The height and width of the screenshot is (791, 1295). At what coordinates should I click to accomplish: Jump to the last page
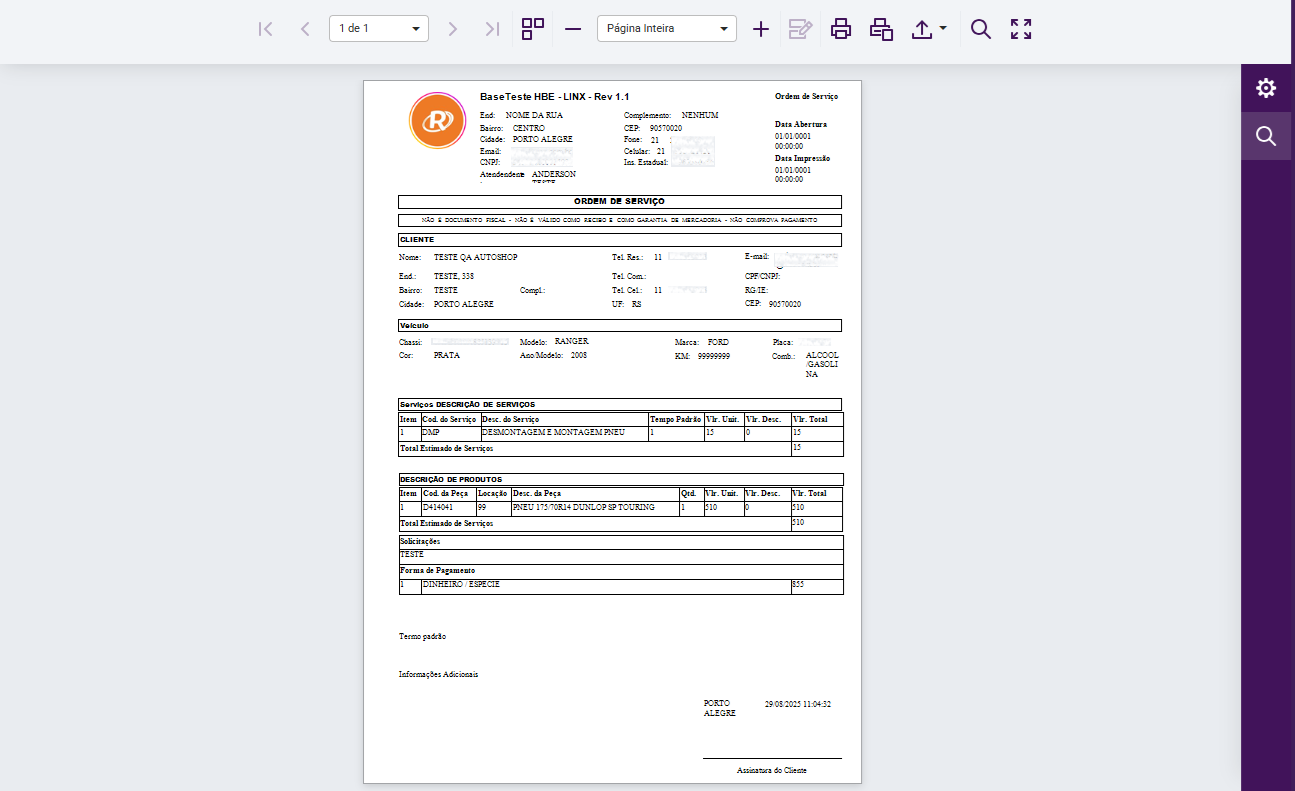[492, 29]
